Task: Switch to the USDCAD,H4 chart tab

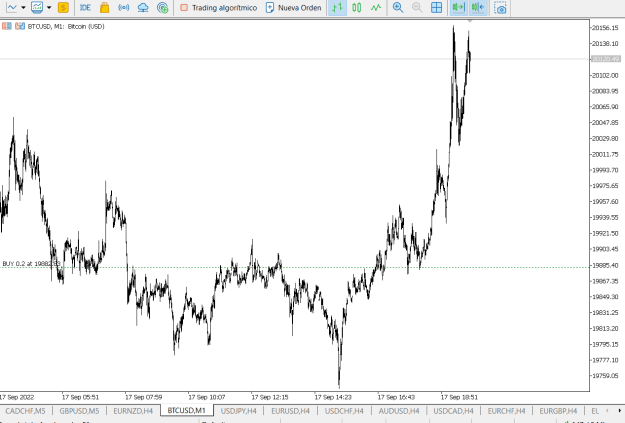Action: click(454, 411)
